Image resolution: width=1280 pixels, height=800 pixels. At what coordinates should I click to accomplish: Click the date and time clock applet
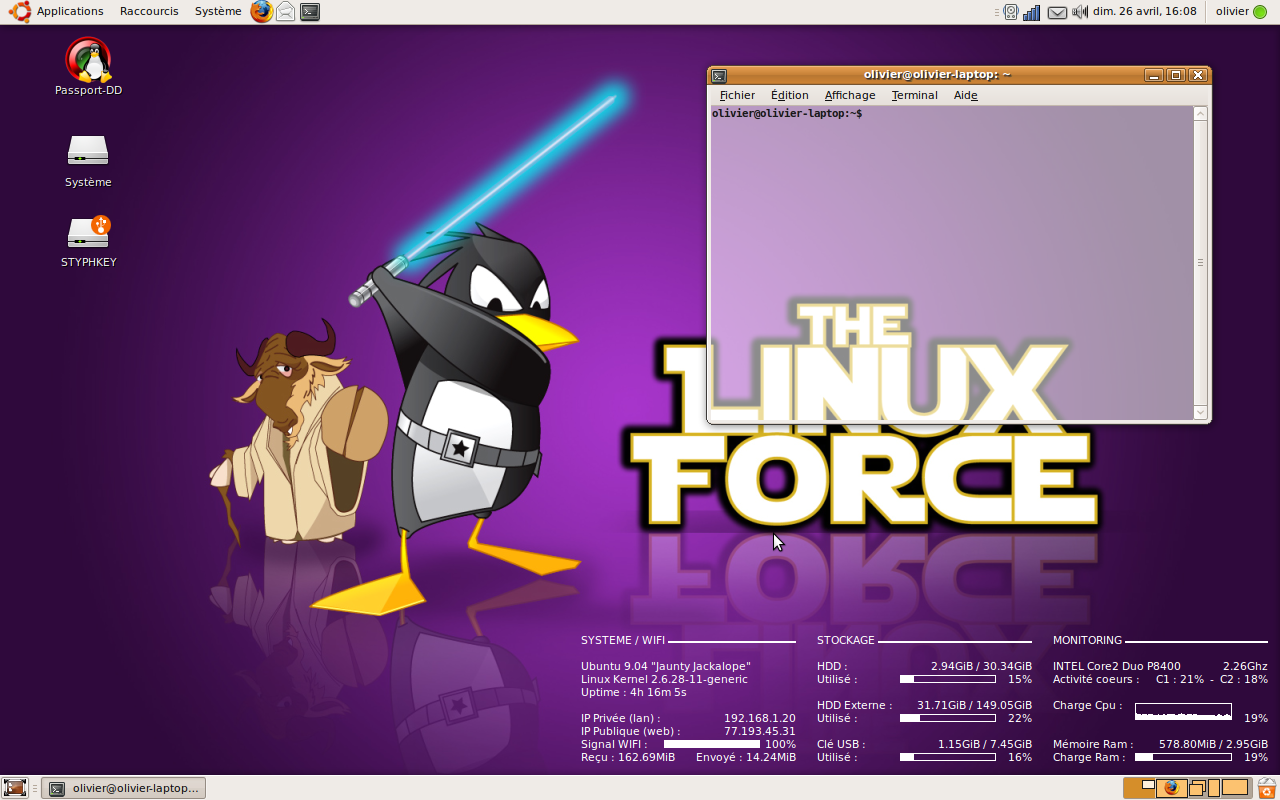(1145, 11)
